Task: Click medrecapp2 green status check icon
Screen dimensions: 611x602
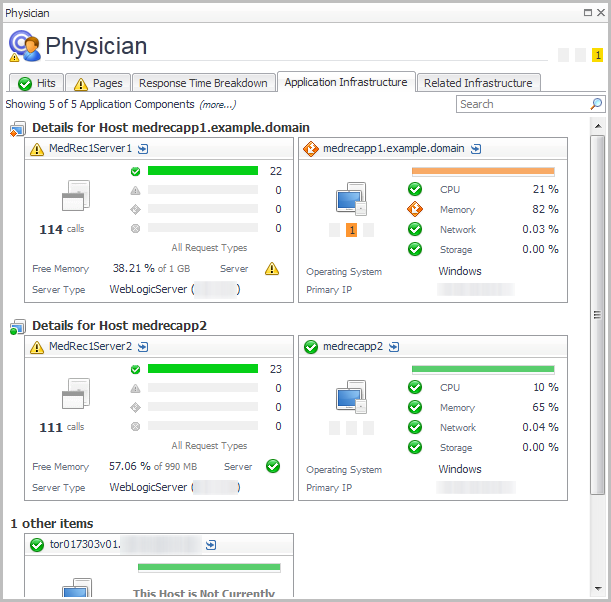Action: (311, 347)
